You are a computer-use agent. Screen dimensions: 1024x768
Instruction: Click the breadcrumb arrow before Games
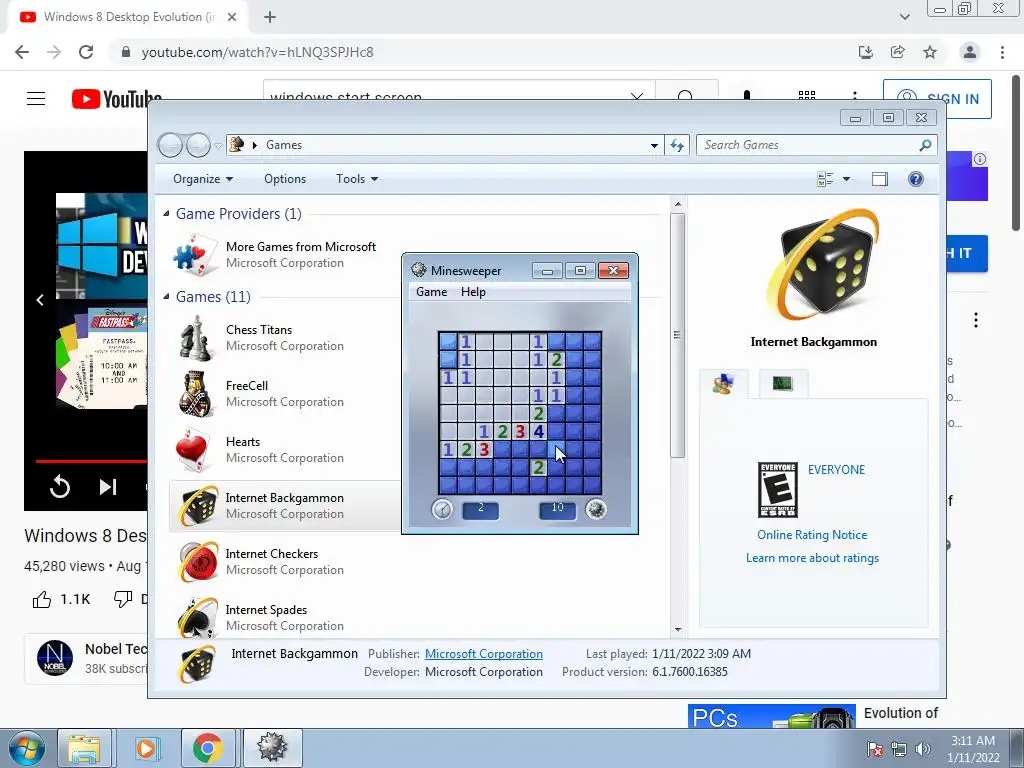point(255,145)
